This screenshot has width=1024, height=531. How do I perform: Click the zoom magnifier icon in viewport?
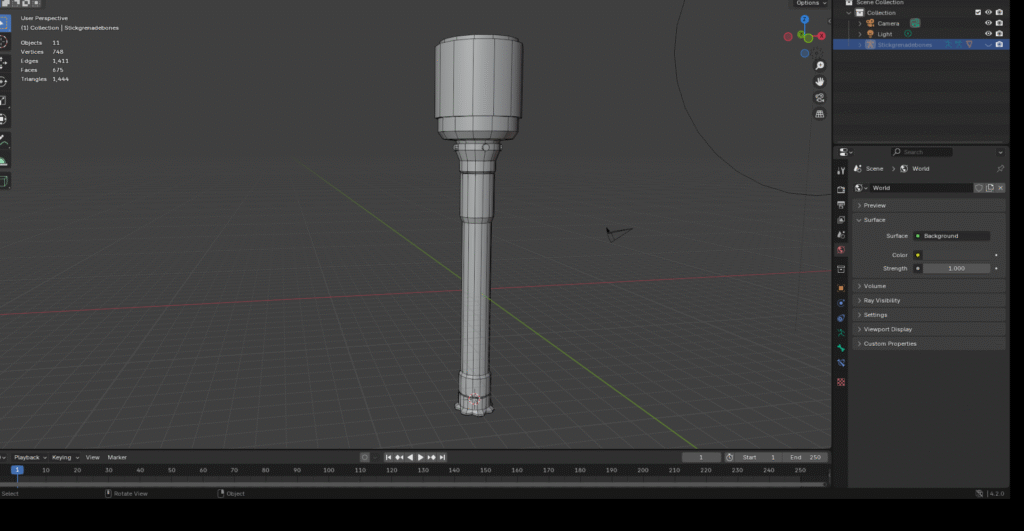click(819, 64)
